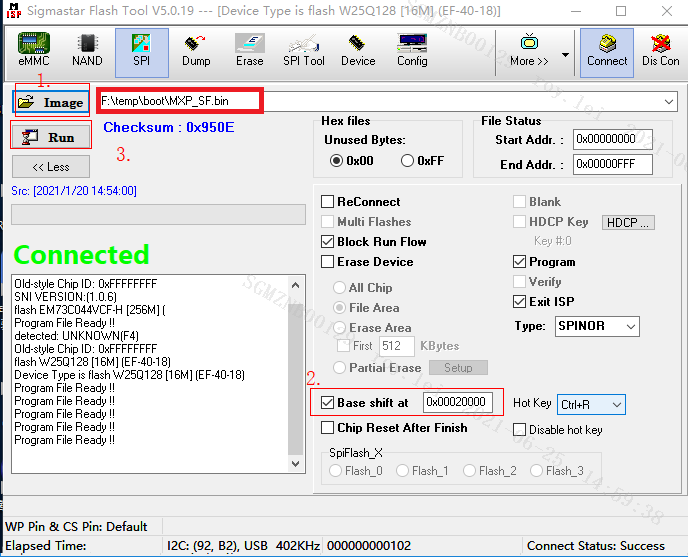This screenshot has width=688, height=557.
Task: Enable the Erase Device checkbox
Action: coord(327,262)
